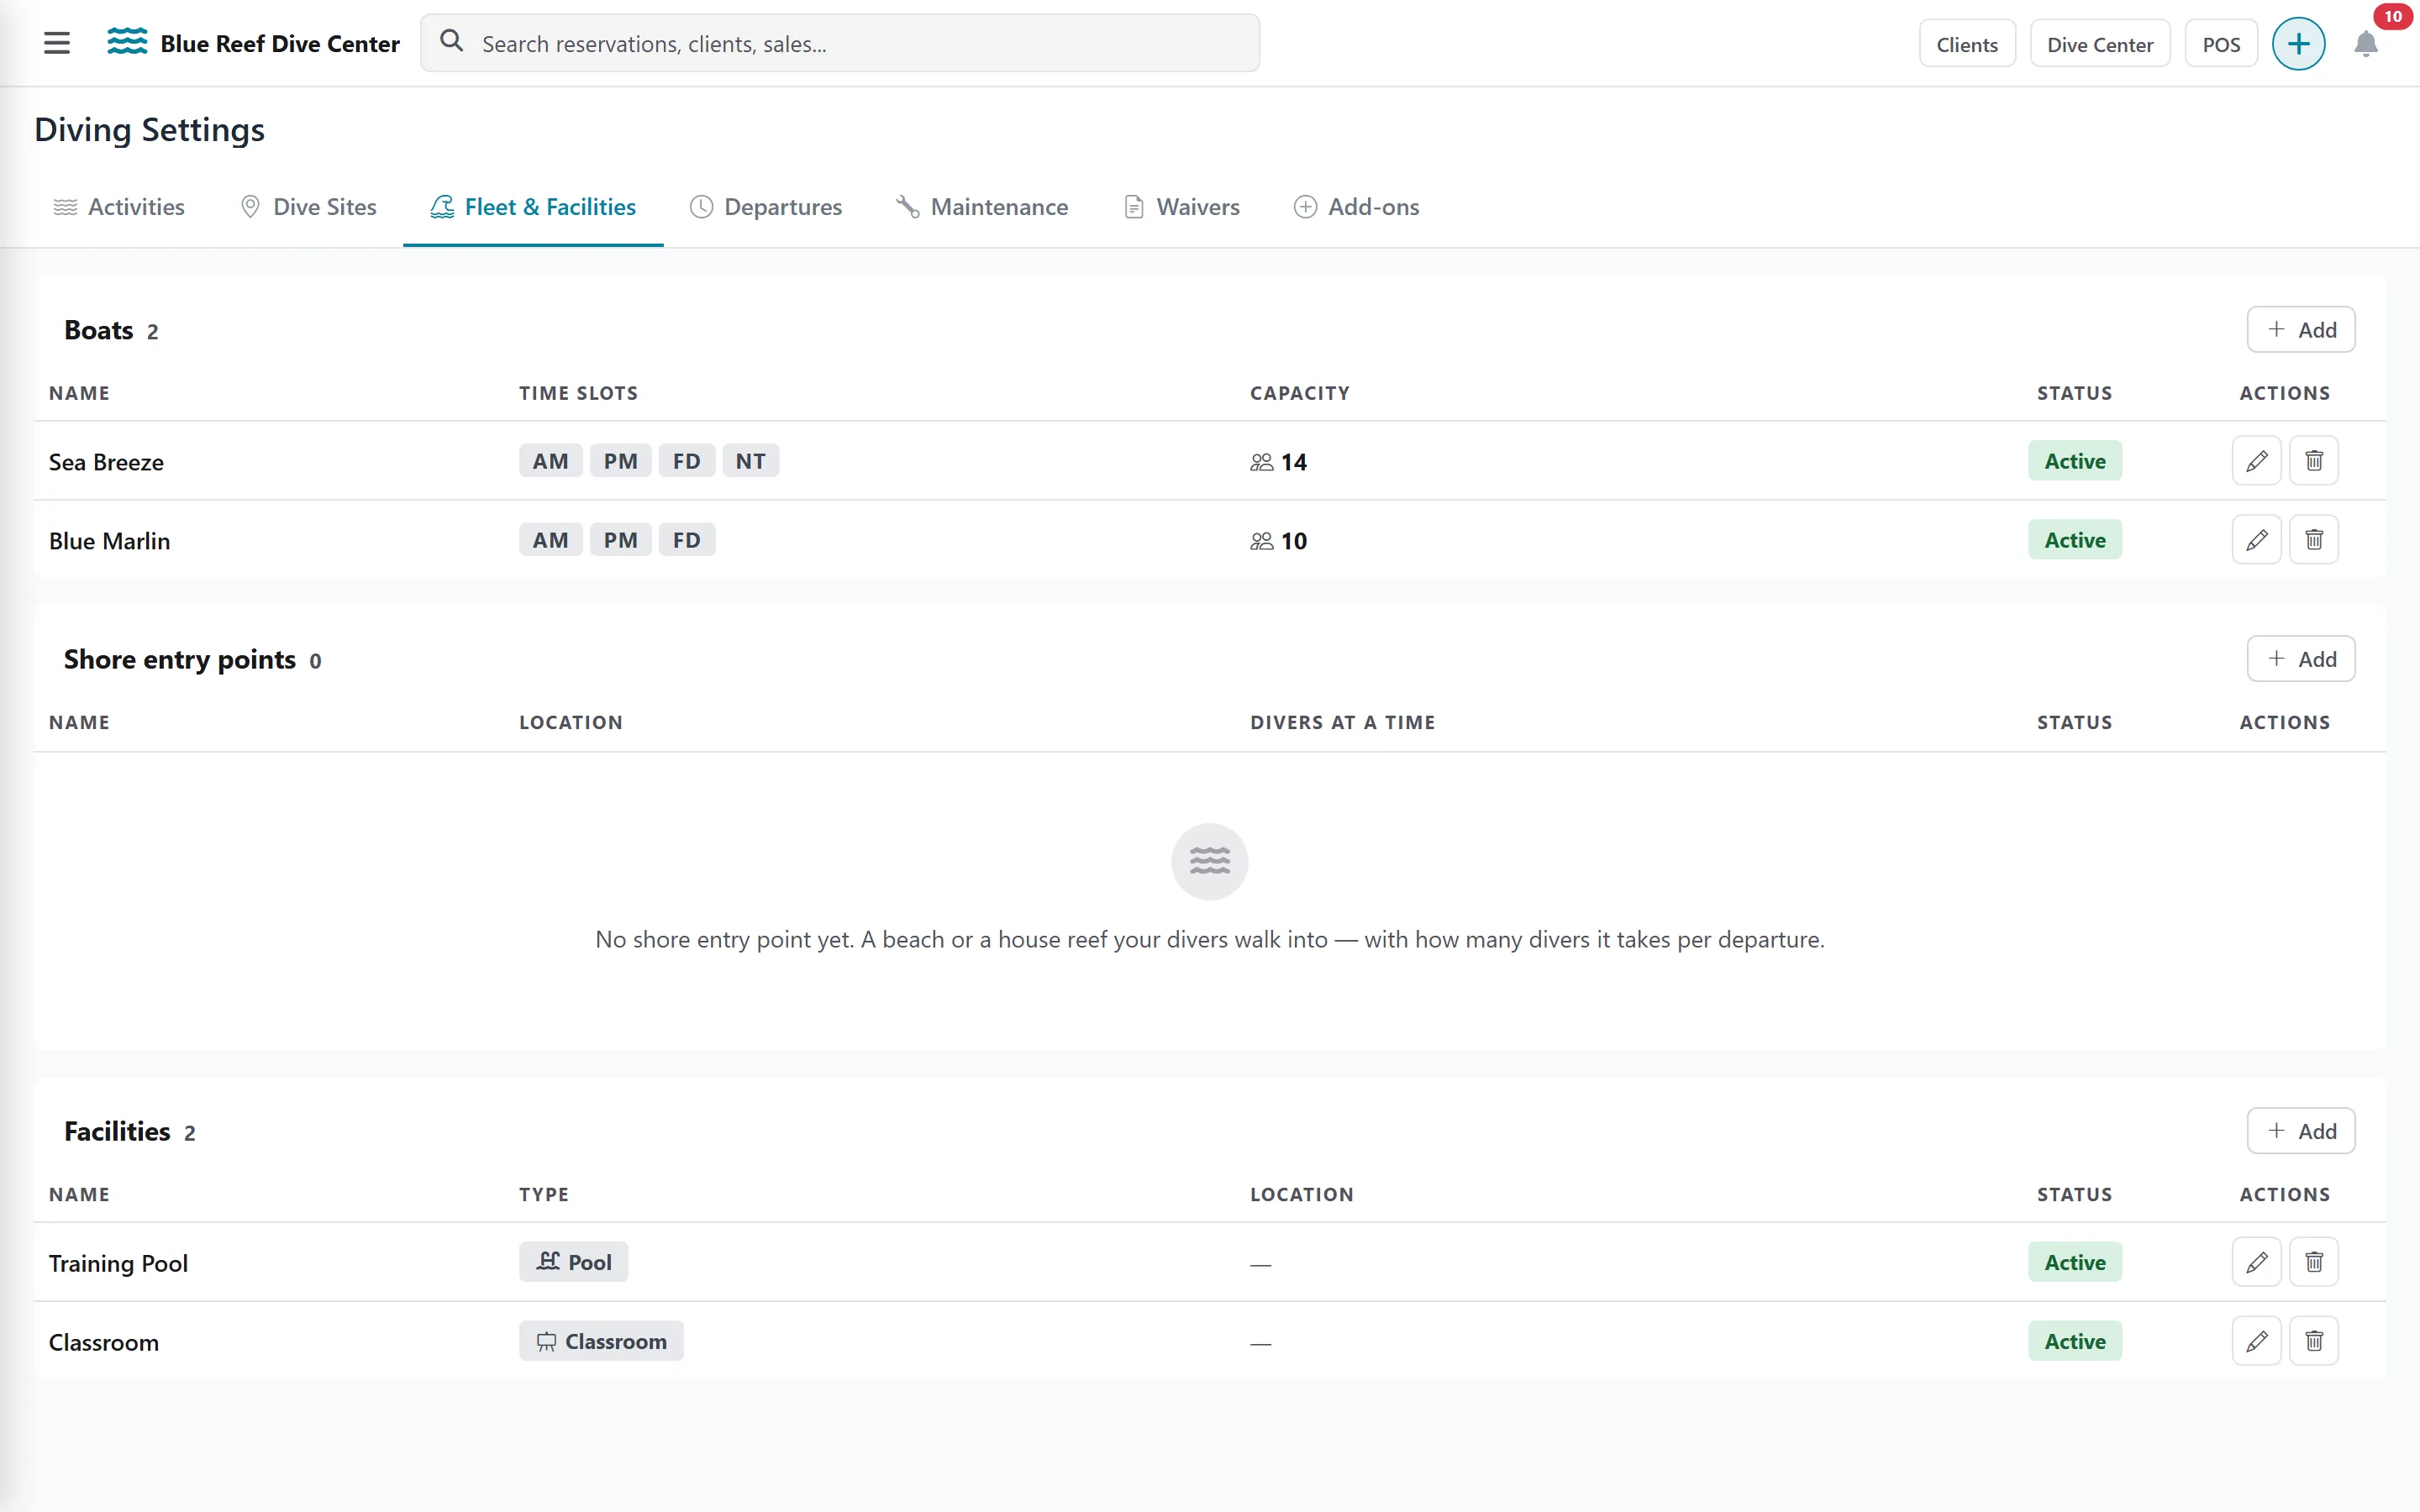Click the Sea Breeze FD slot tag
The width and height of the screenshot is (2420, 1512).
pos(686,461)
